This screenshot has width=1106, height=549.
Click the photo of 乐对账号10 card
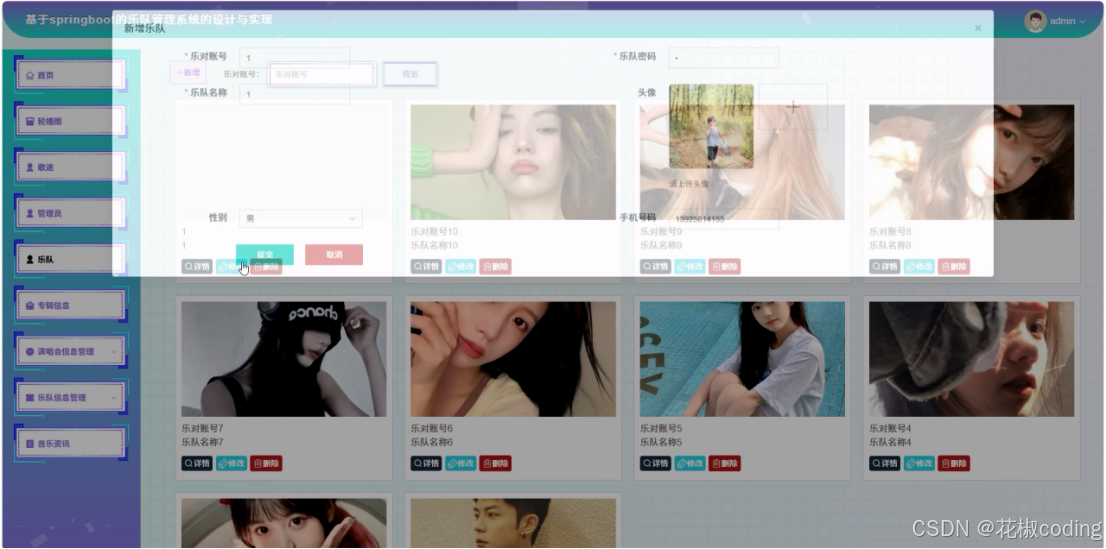[x=513, y=162]
